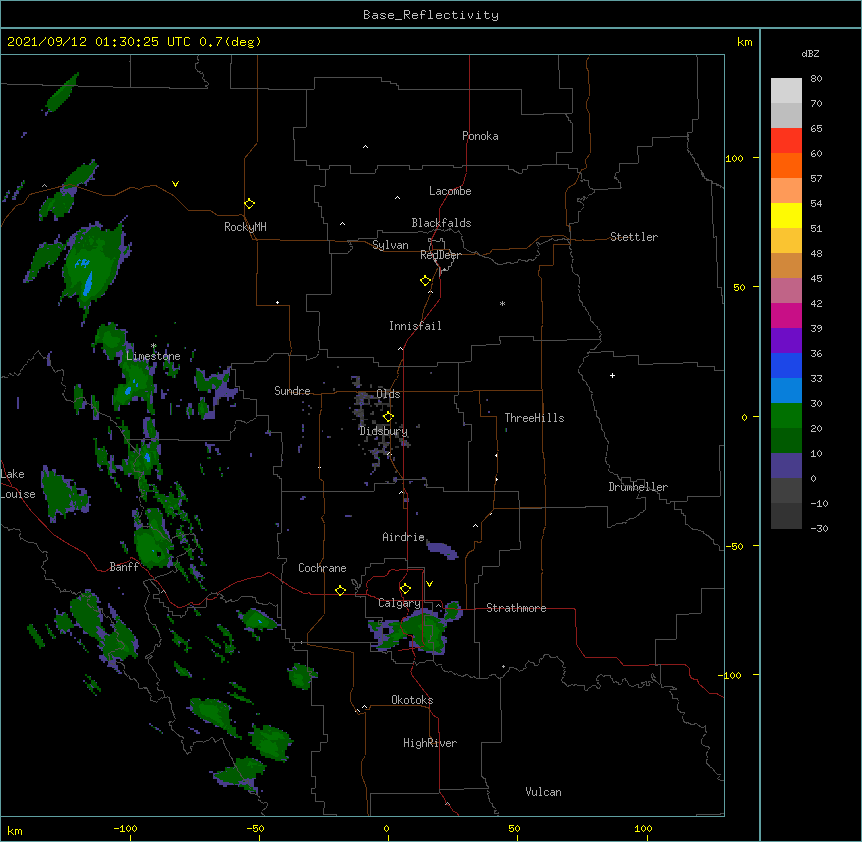
Task: Click the Stettler city label
Action: point(634,237)
